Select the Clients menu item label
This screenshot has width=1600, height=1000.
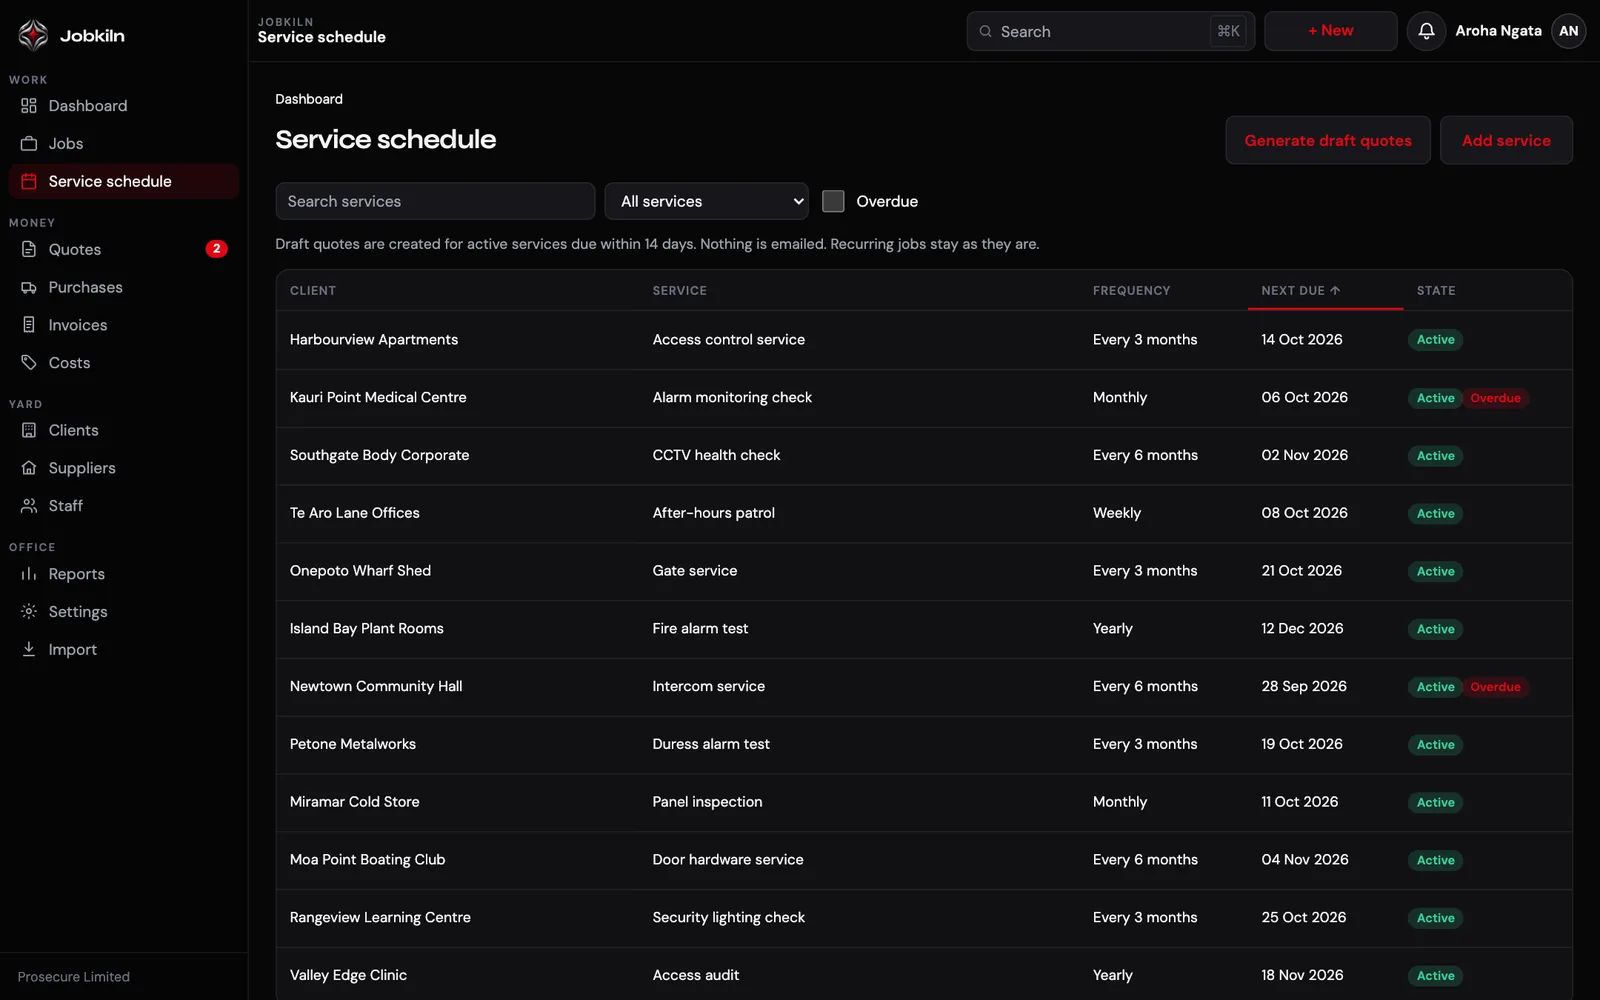(74, 430)
